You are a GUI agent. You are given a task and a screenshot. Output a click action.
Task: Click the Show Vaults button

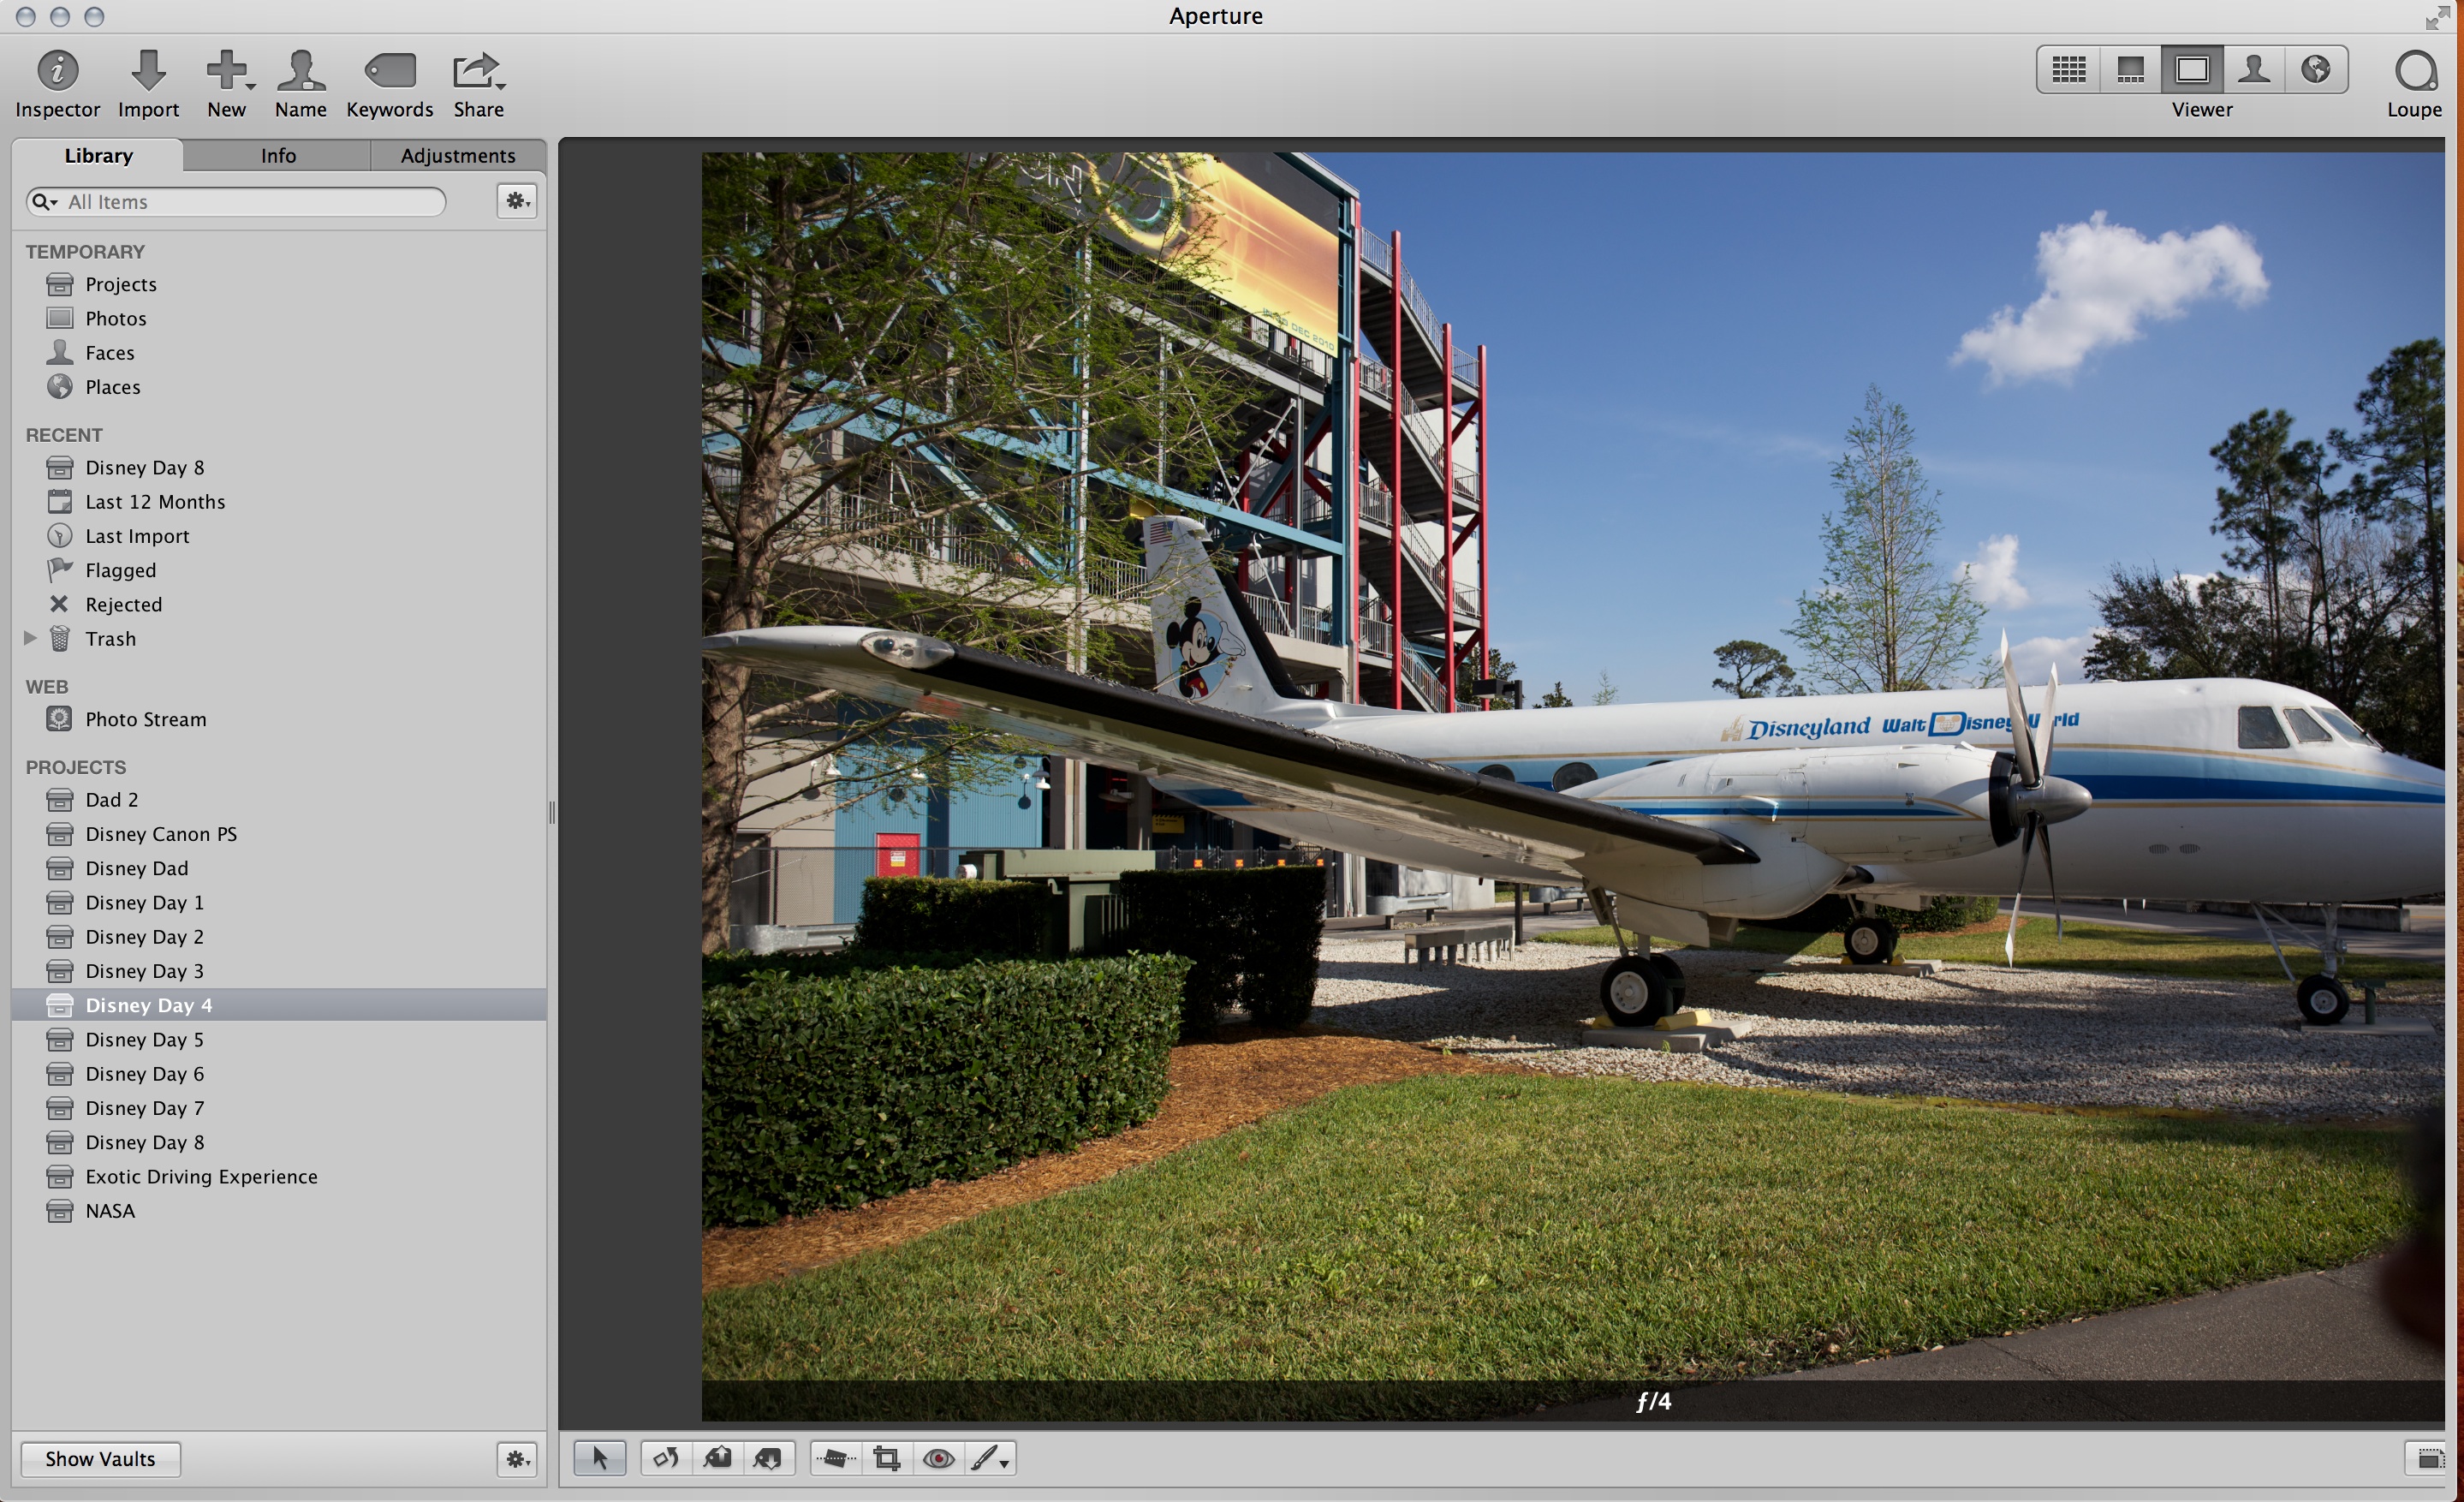click(x=100, y=1458)
